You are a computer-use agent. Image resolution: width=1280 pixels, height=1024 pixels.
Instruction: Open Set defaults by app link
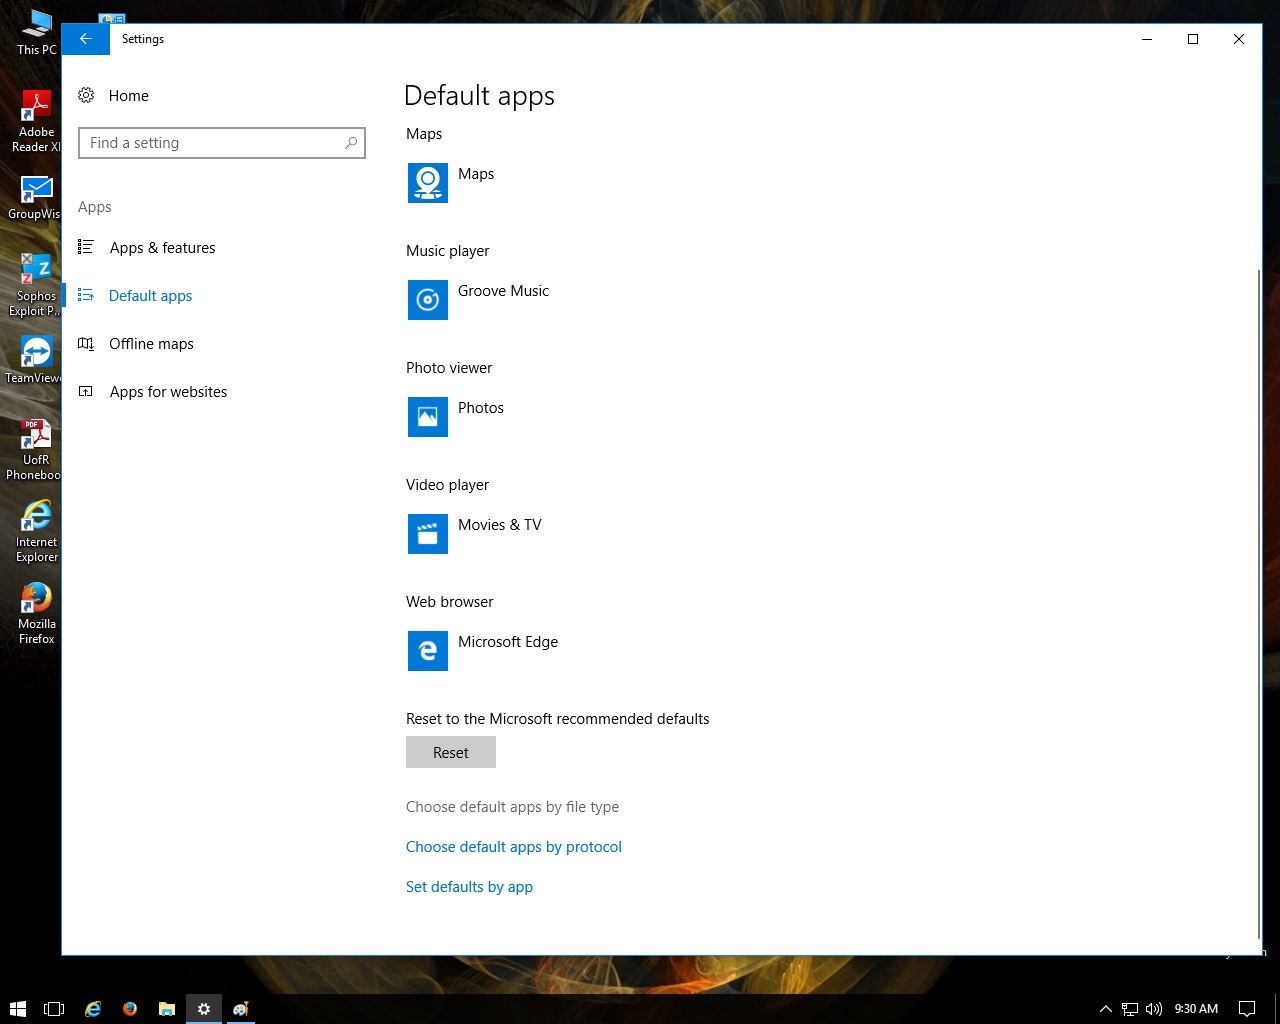pos(469,887)
